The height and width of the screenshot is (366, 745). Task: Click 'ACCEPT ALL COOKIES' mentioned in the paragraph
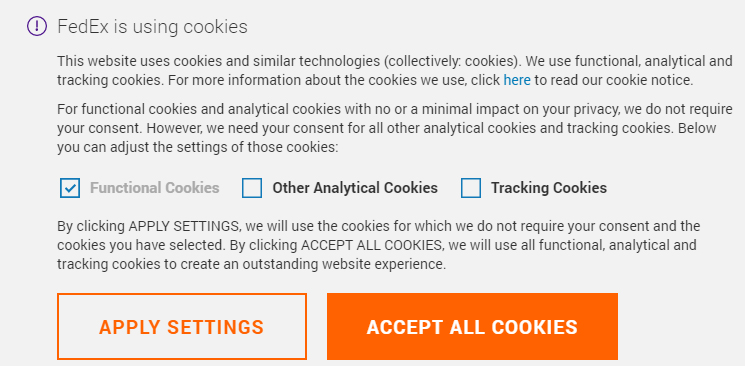pyautogui.click(x=372, y=245)
